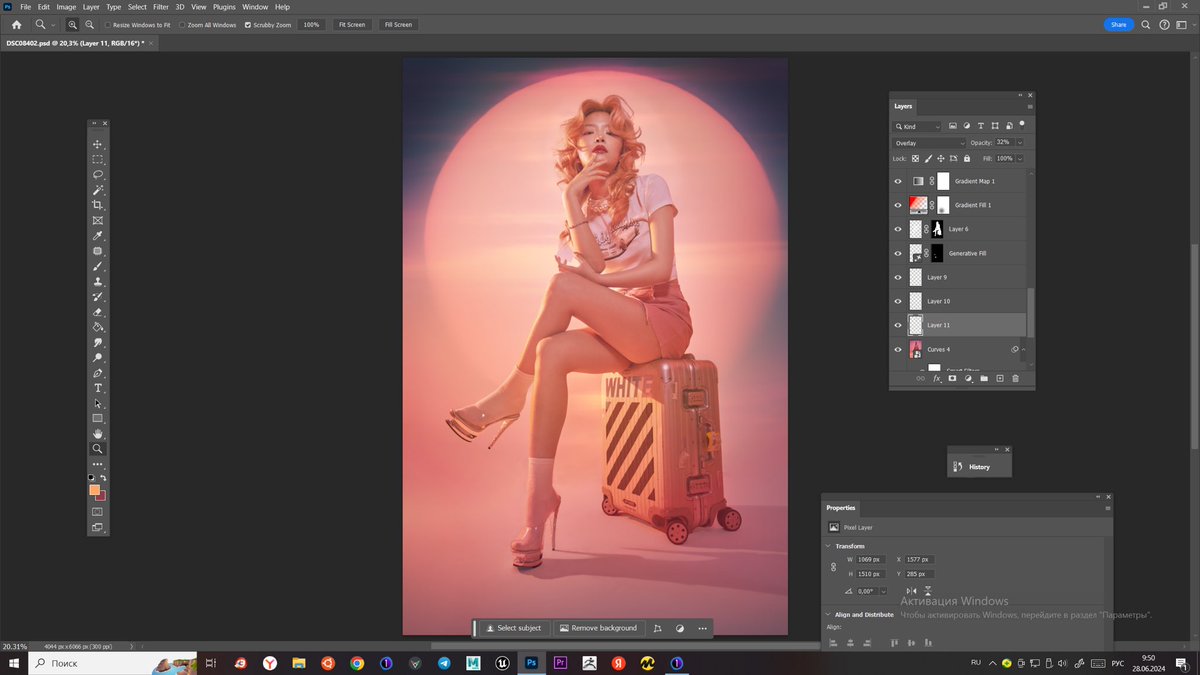The height and width of the screenshot is (675, 1200).
Task: Select the Clone Stamp tool
Action: 98,281
